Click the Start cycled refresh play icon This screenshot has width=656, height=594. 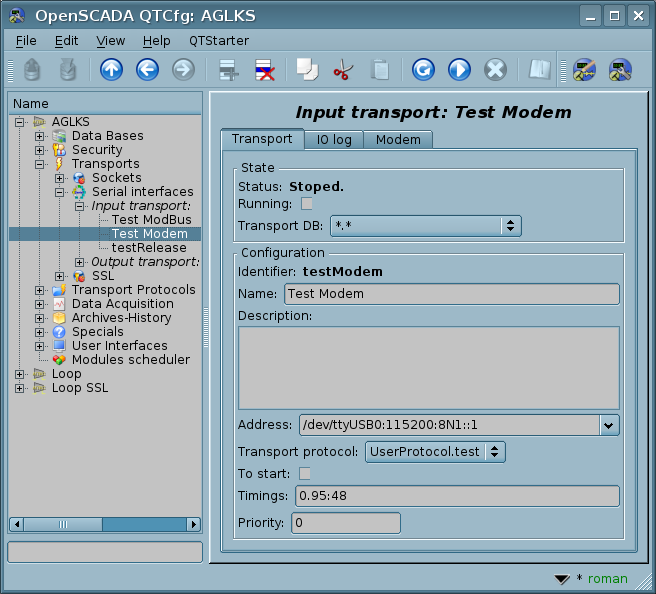(x=459, y=69)
